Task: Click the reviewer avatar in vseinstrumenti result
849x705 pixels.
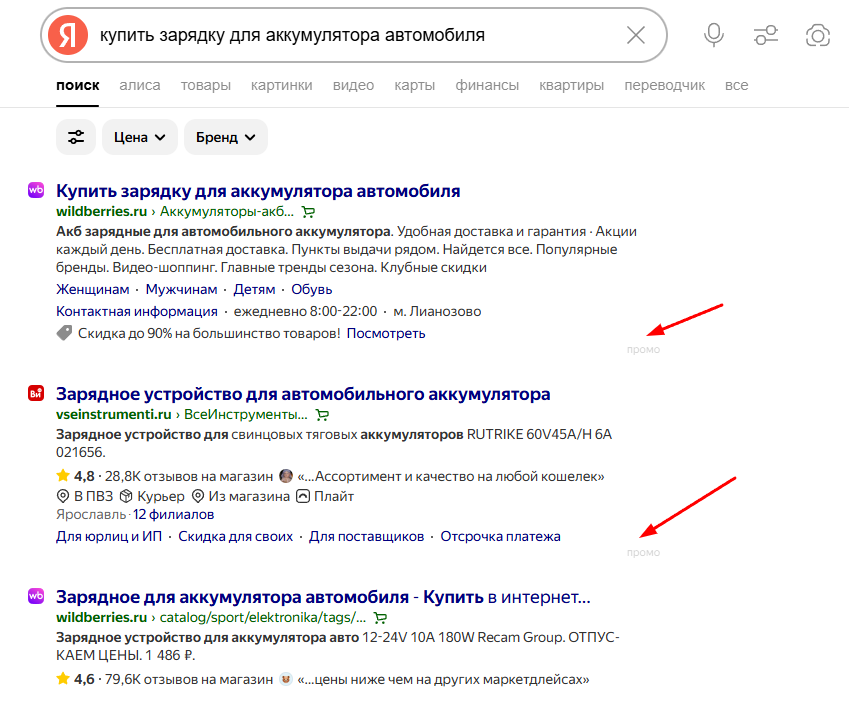Action: [x=286, y=476]
